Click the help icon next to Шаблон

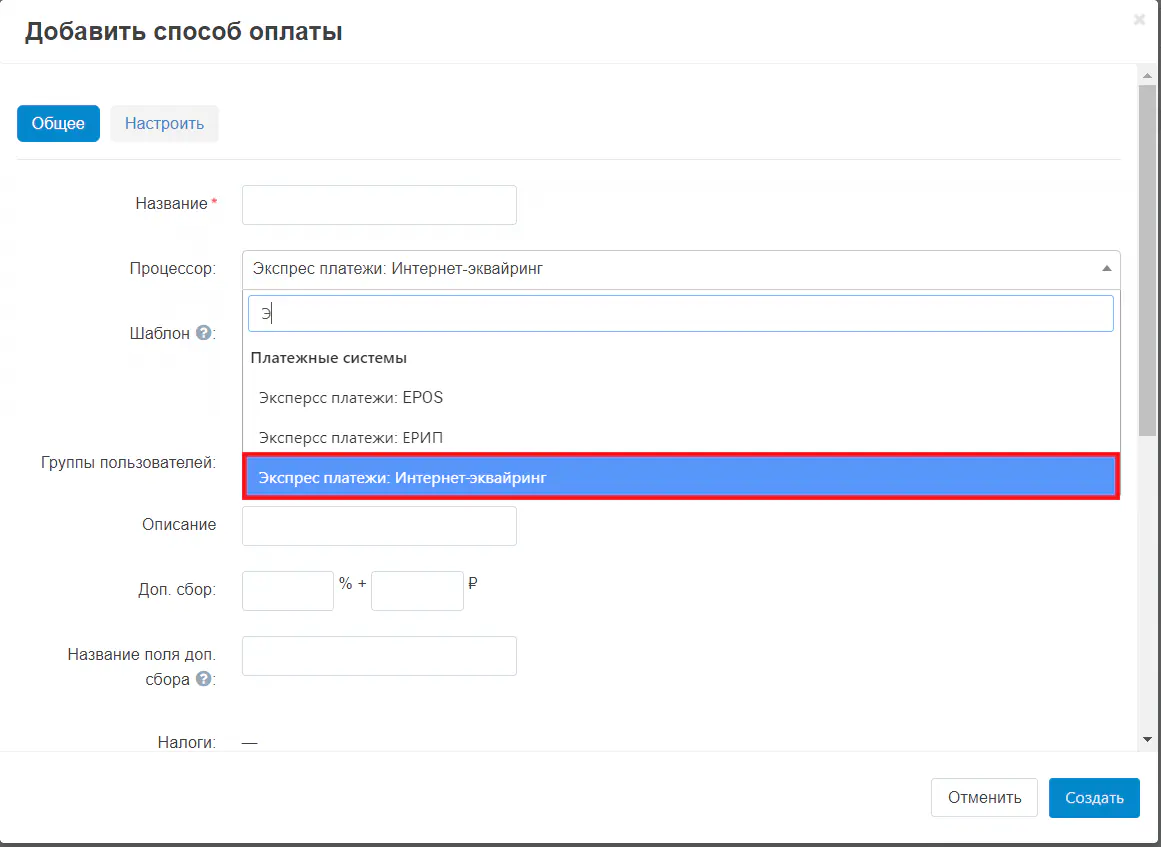click(203, 333)
